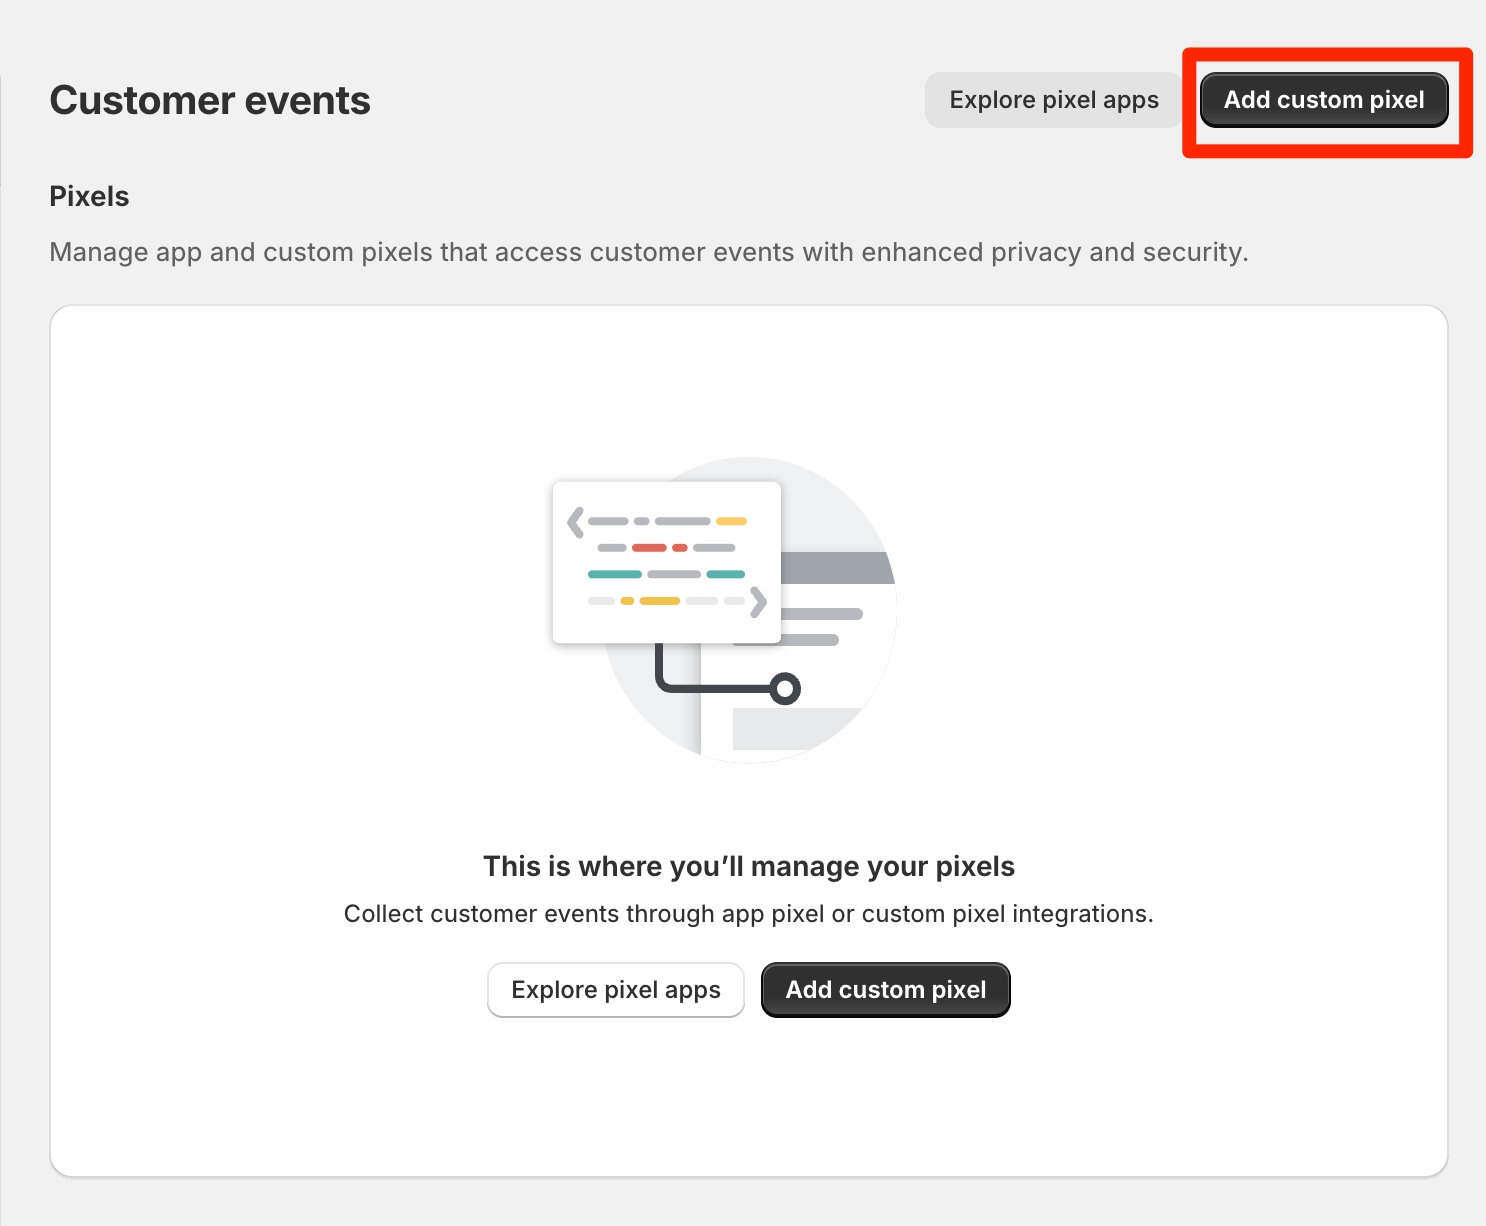Click the gray header bar in the illustrated page
Image resolution: width=1486 pixels, height=1226 pixels.
837,568
